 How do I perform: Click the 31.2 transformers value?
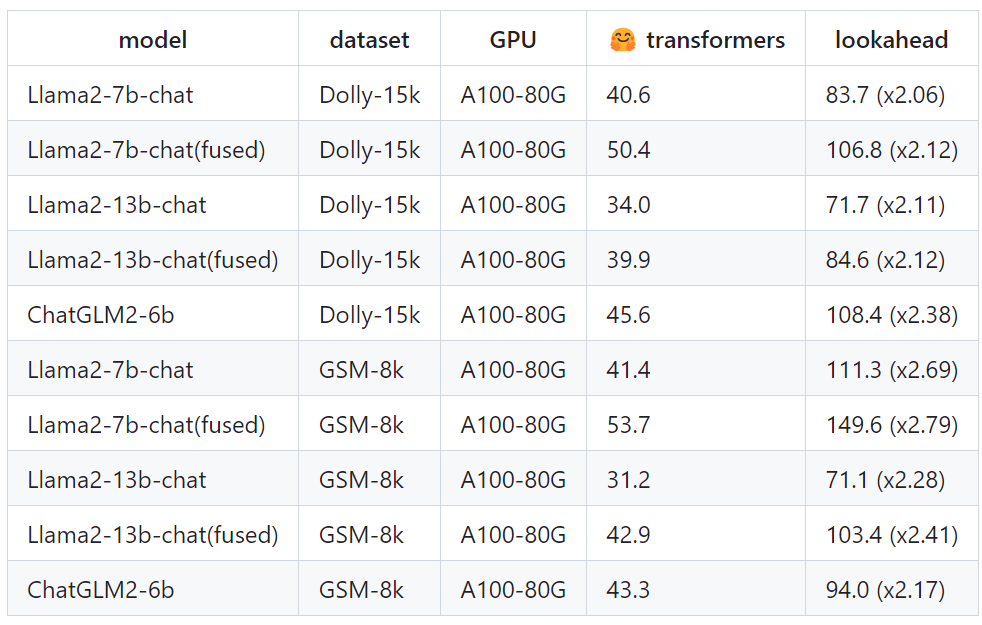click(x=628, y=479)
